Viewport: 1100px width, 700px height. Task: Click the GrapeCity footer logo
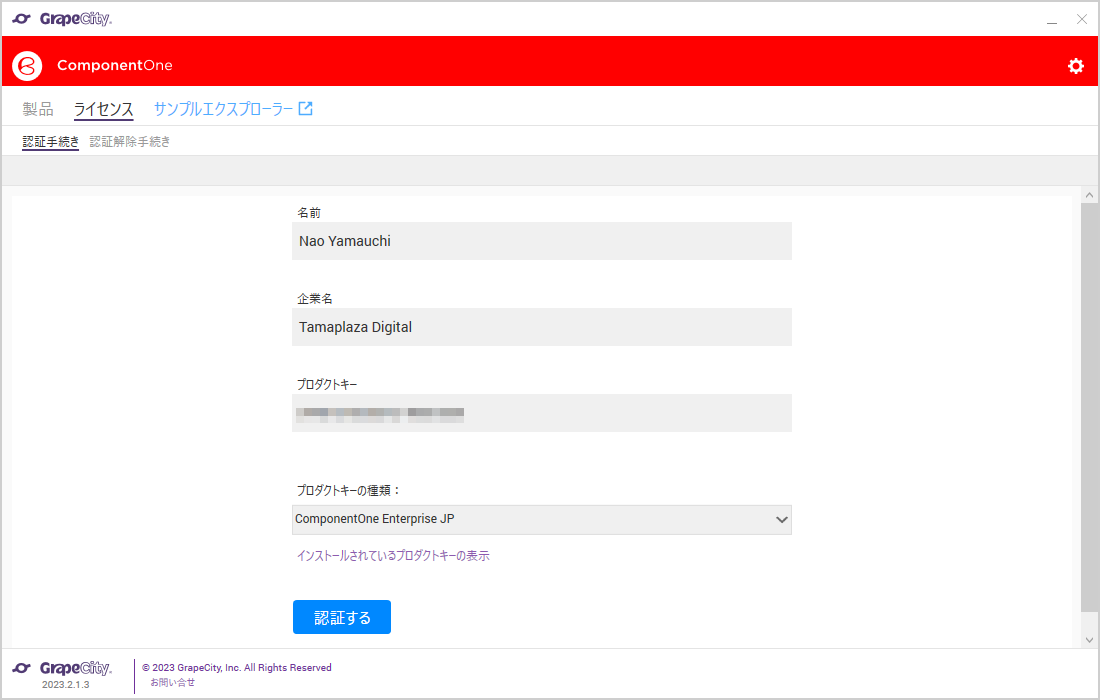pyautogui.click(x=62, y=668)
